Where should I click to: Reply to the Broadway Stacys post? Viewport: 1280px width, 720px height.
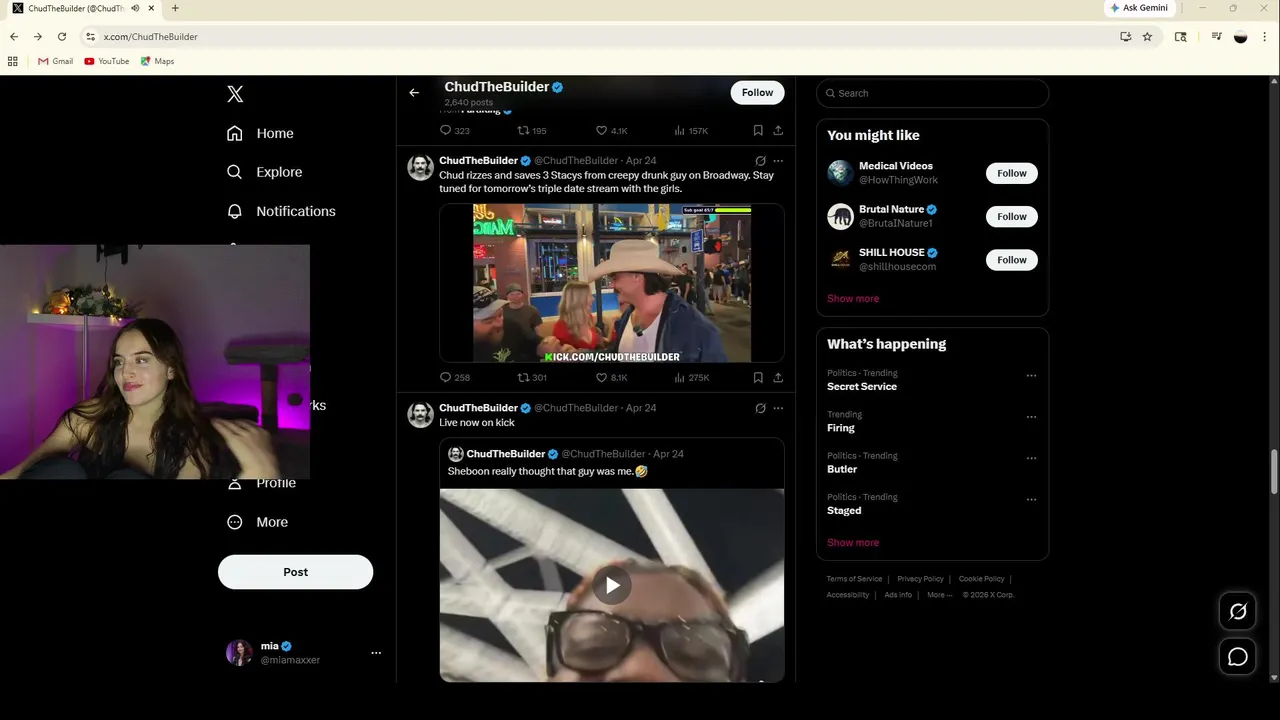coord(455,378)
